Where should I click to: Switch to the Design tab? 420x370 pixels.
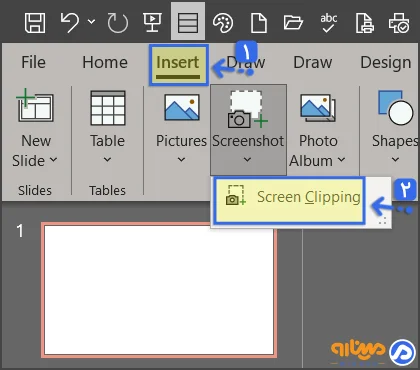click(386, 62)
